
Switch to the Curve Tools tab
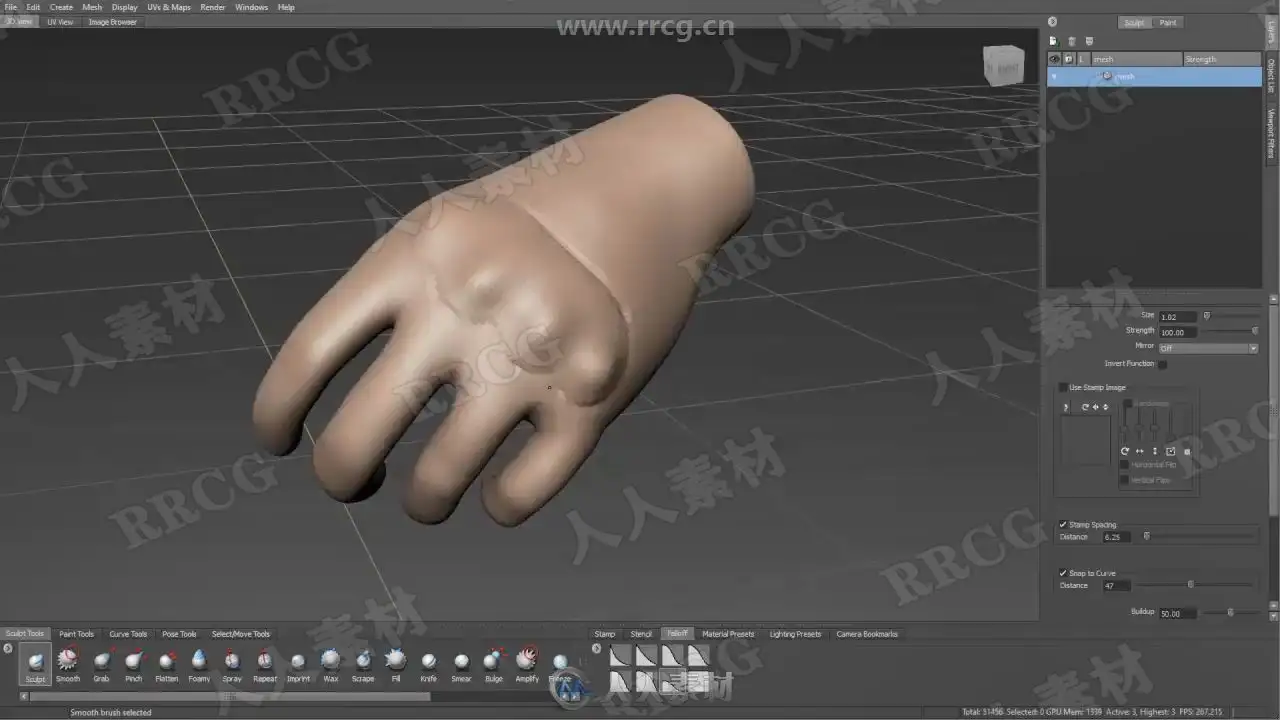click(x=128, y=634)
